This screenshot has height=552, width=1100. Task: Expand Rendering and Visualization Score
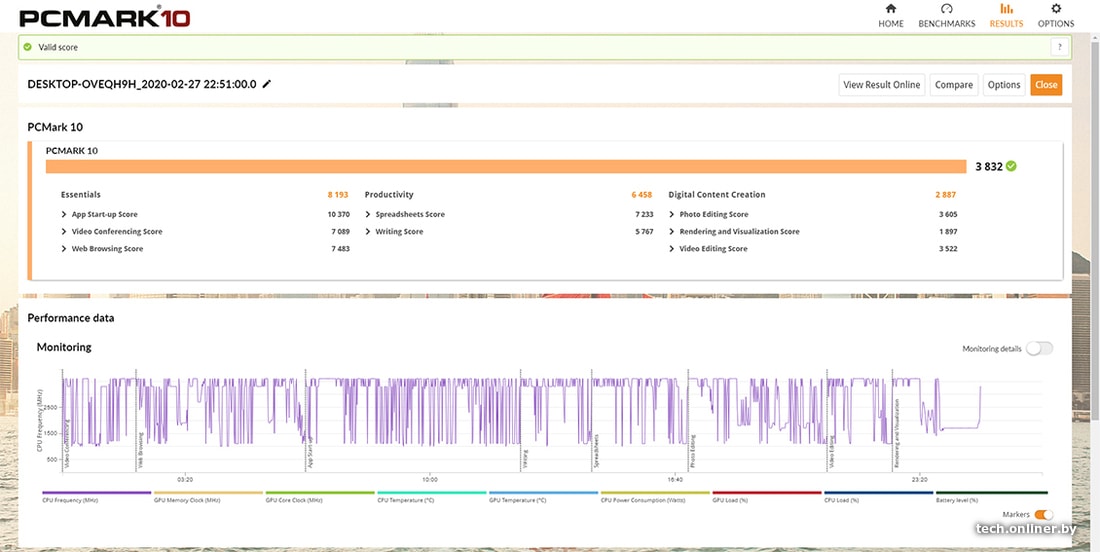click(673, 232)
